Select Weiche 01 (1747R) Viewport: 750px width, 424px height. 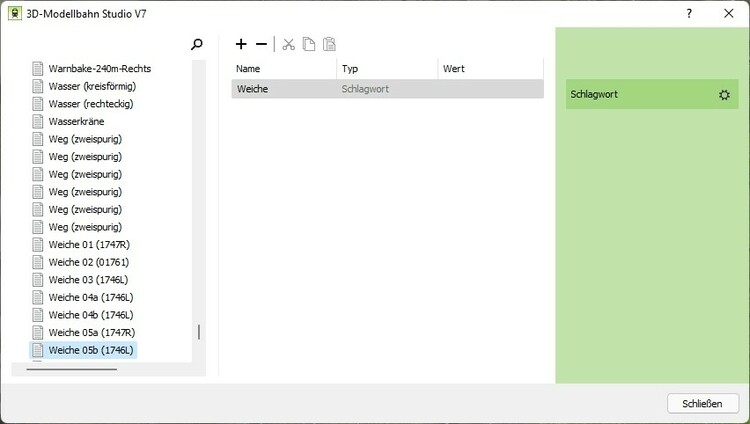tap(89, 245)
